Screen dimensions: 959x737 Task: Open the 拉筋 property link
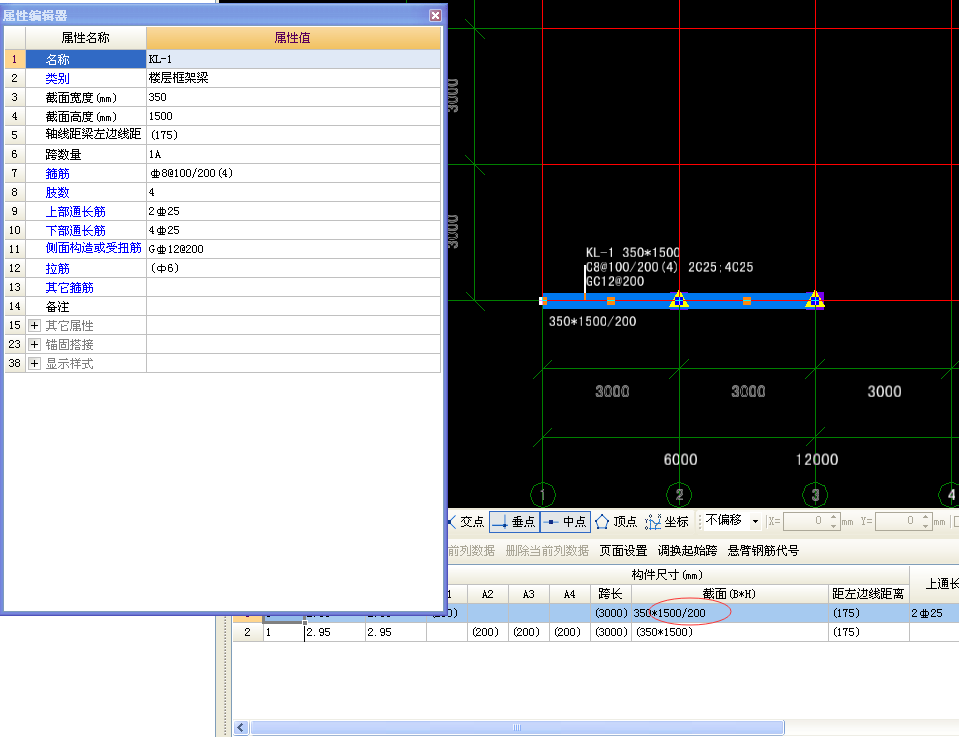(57, 269)
